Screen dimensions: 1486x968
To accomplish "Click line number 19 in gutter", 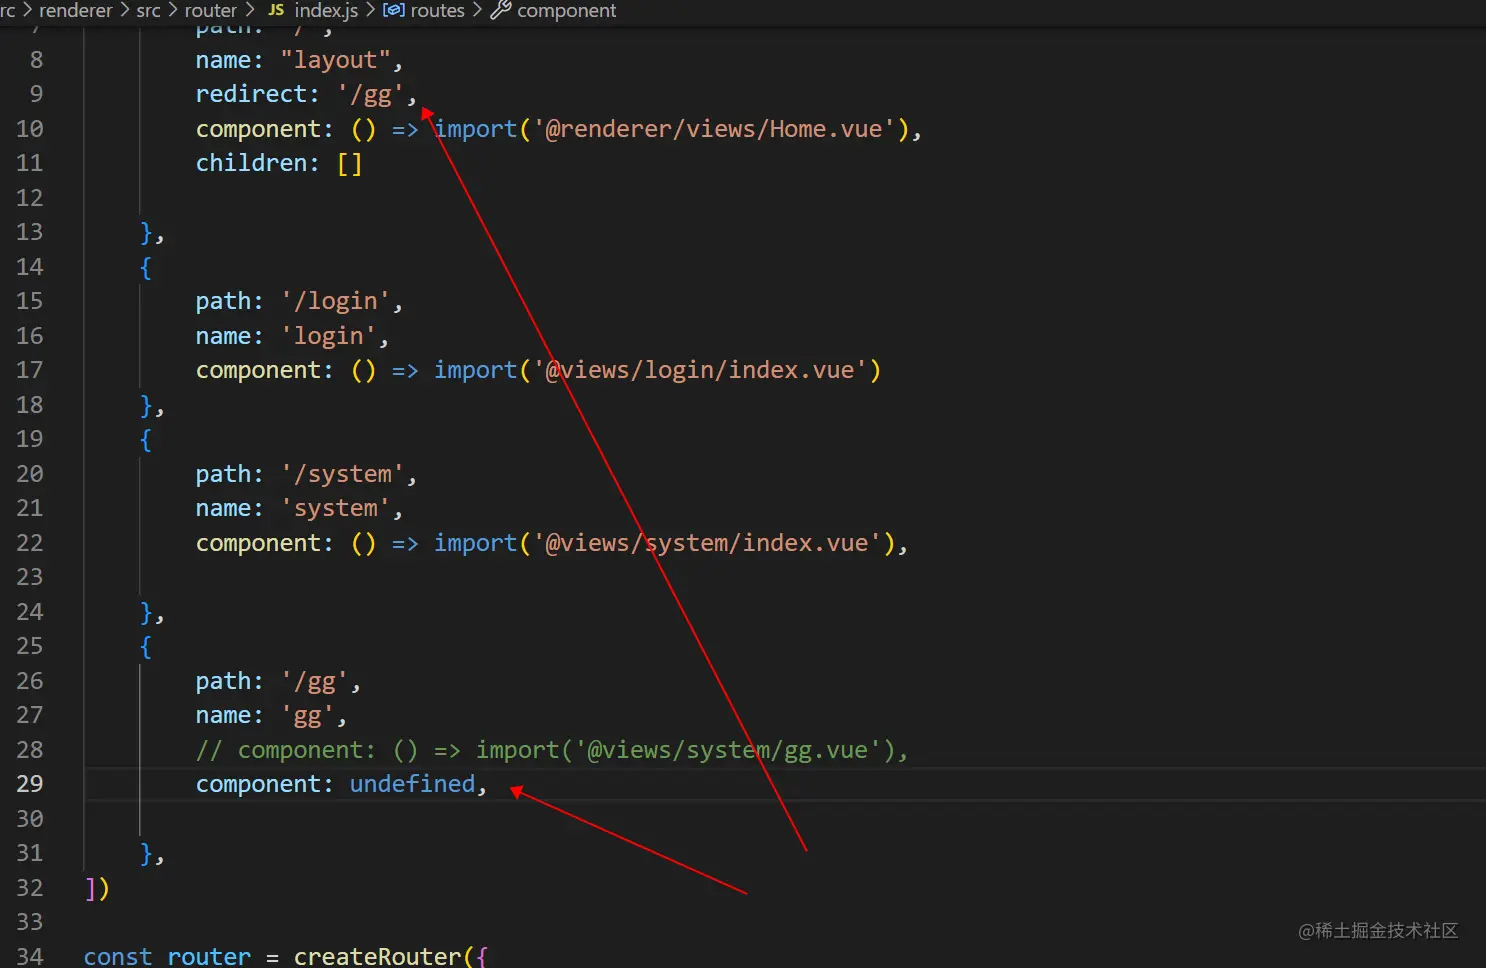I will click(30, 439).
